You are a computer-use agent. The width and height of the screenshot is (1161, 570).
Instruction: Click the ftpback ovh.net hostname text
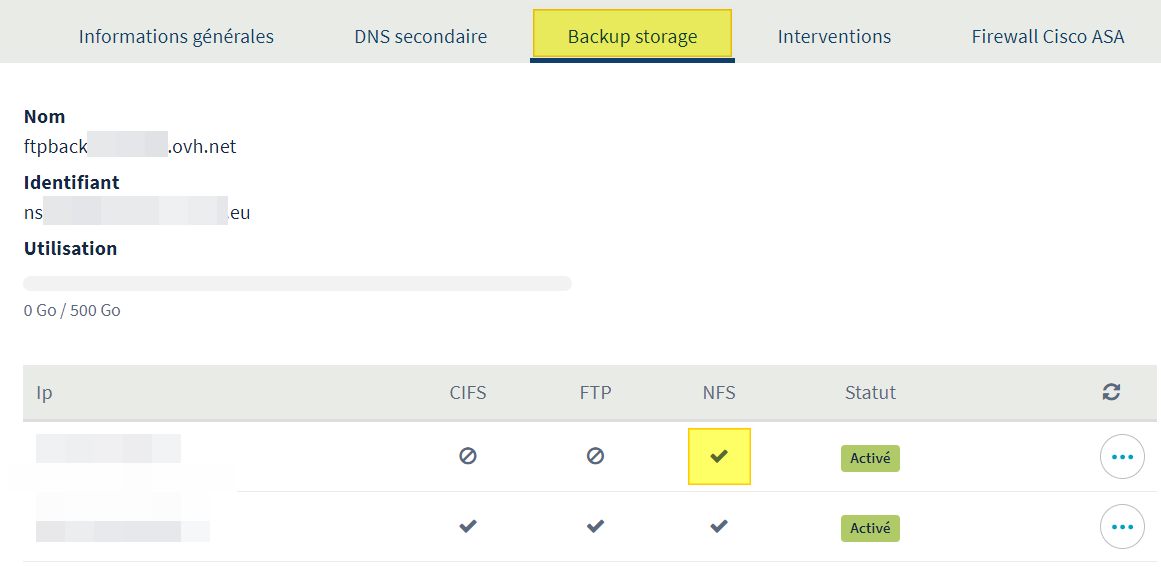tap(130, 147)
